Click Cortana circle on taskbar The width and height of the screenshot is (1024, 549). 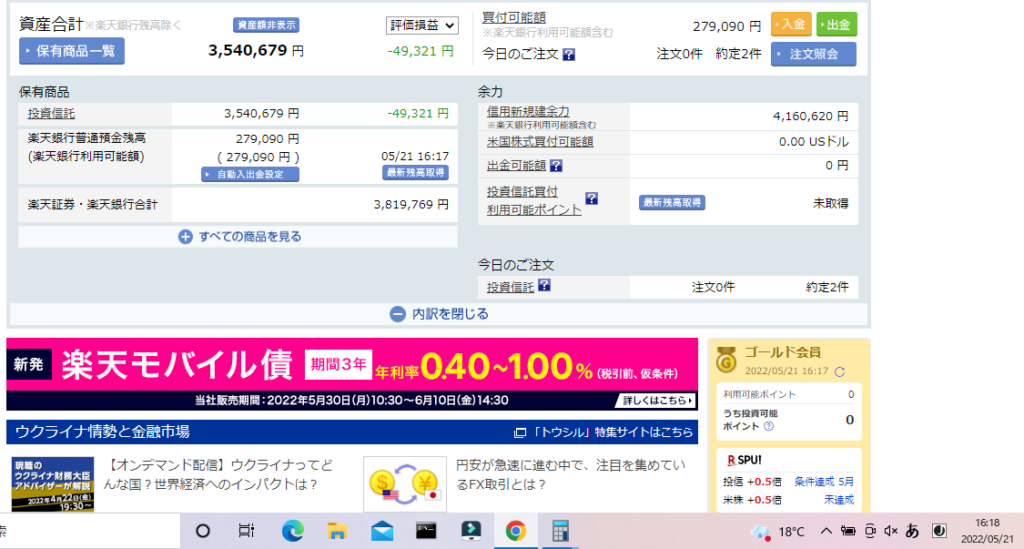click(202, 531)
